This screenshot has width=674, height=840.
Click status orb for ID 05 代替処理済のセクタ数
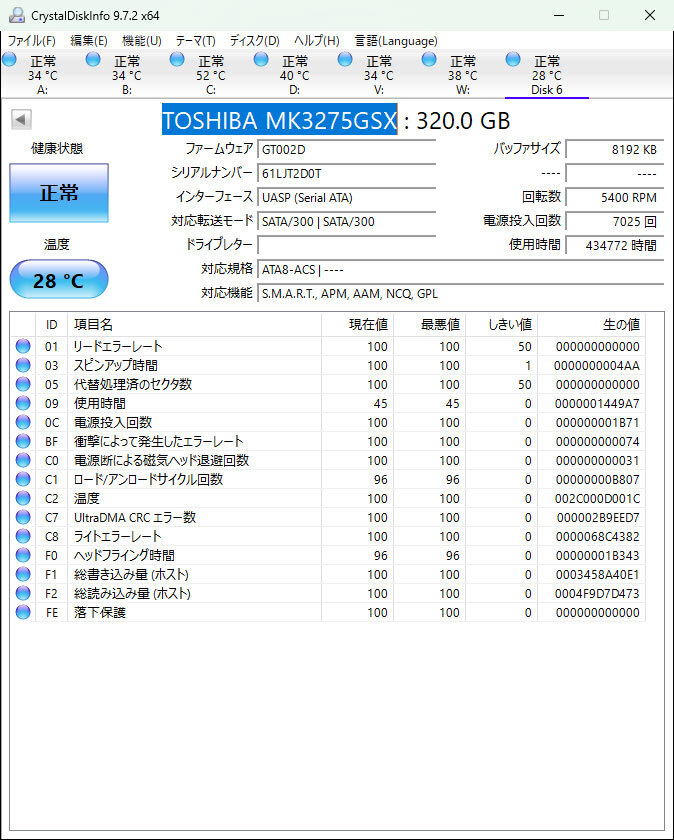(23, 384)
